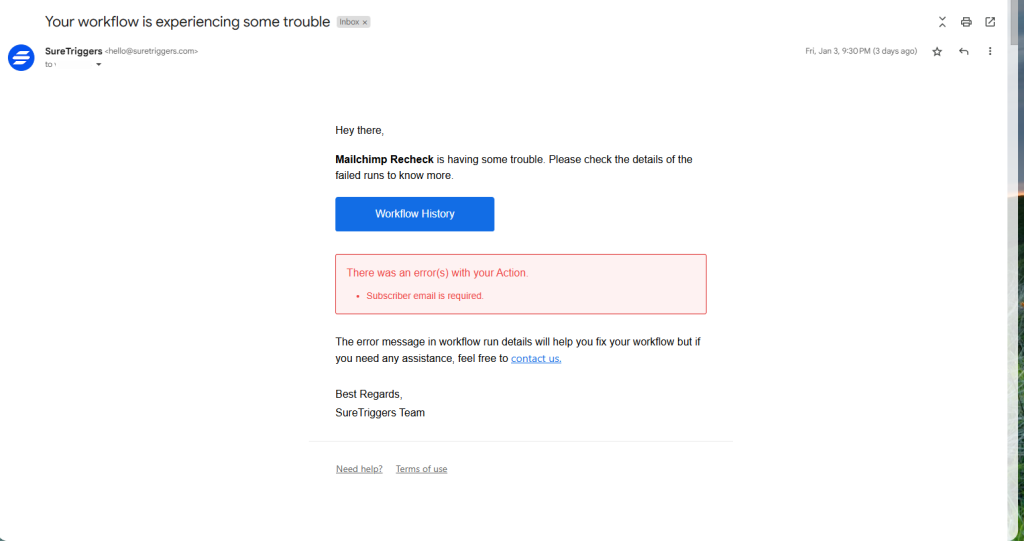Click the SureTriggers sender name
Viewport: 1024px width, 541px height.
tap(73, 51)
